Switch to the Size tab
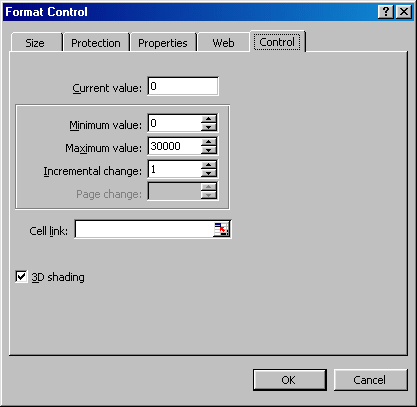417x407 pixels. 37,43
